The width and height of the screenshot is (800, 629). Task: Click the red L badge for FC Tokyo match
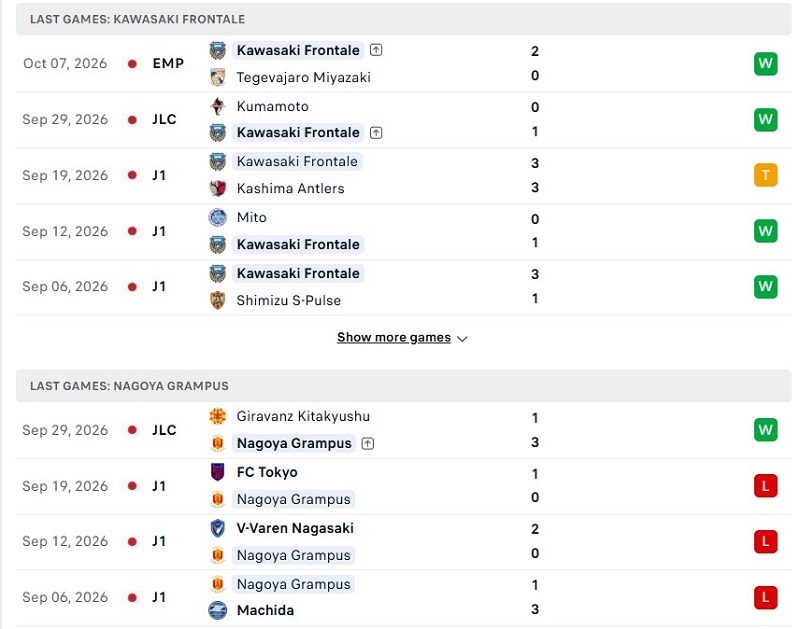765,486
